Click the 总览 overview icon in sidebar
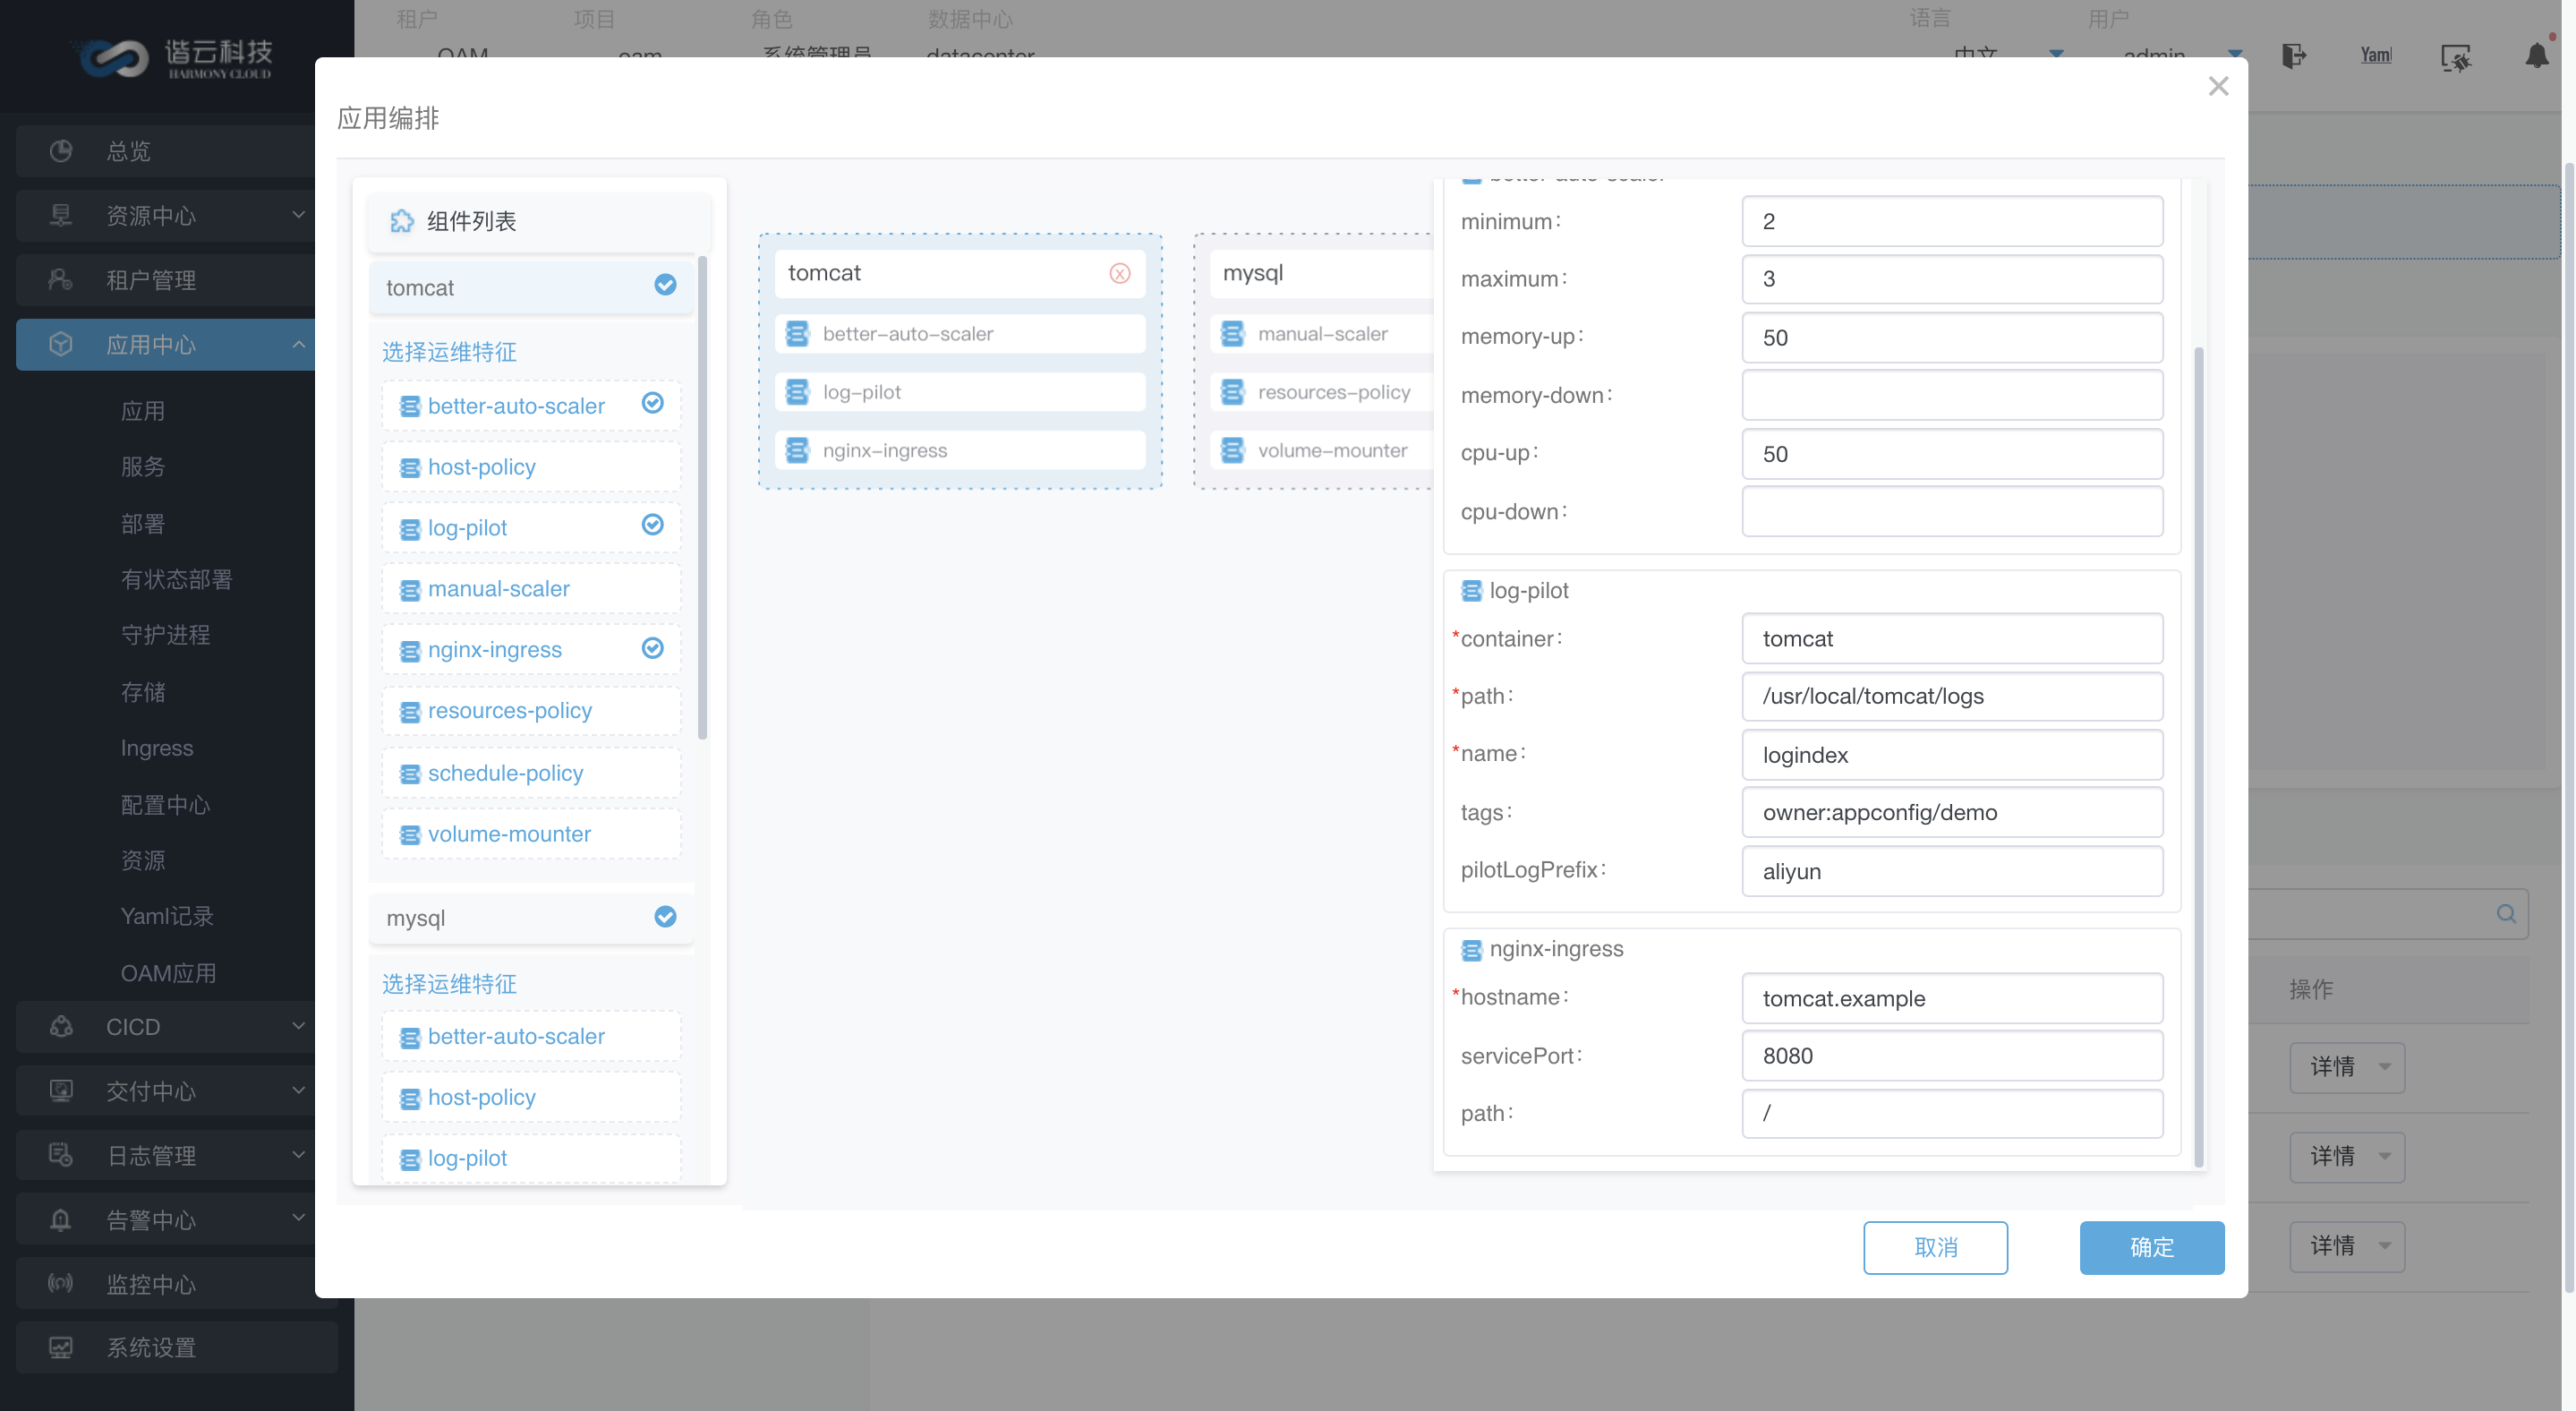Image resolution: width=2576 pixels, height=1411 pixels. [x=61, y=151]
